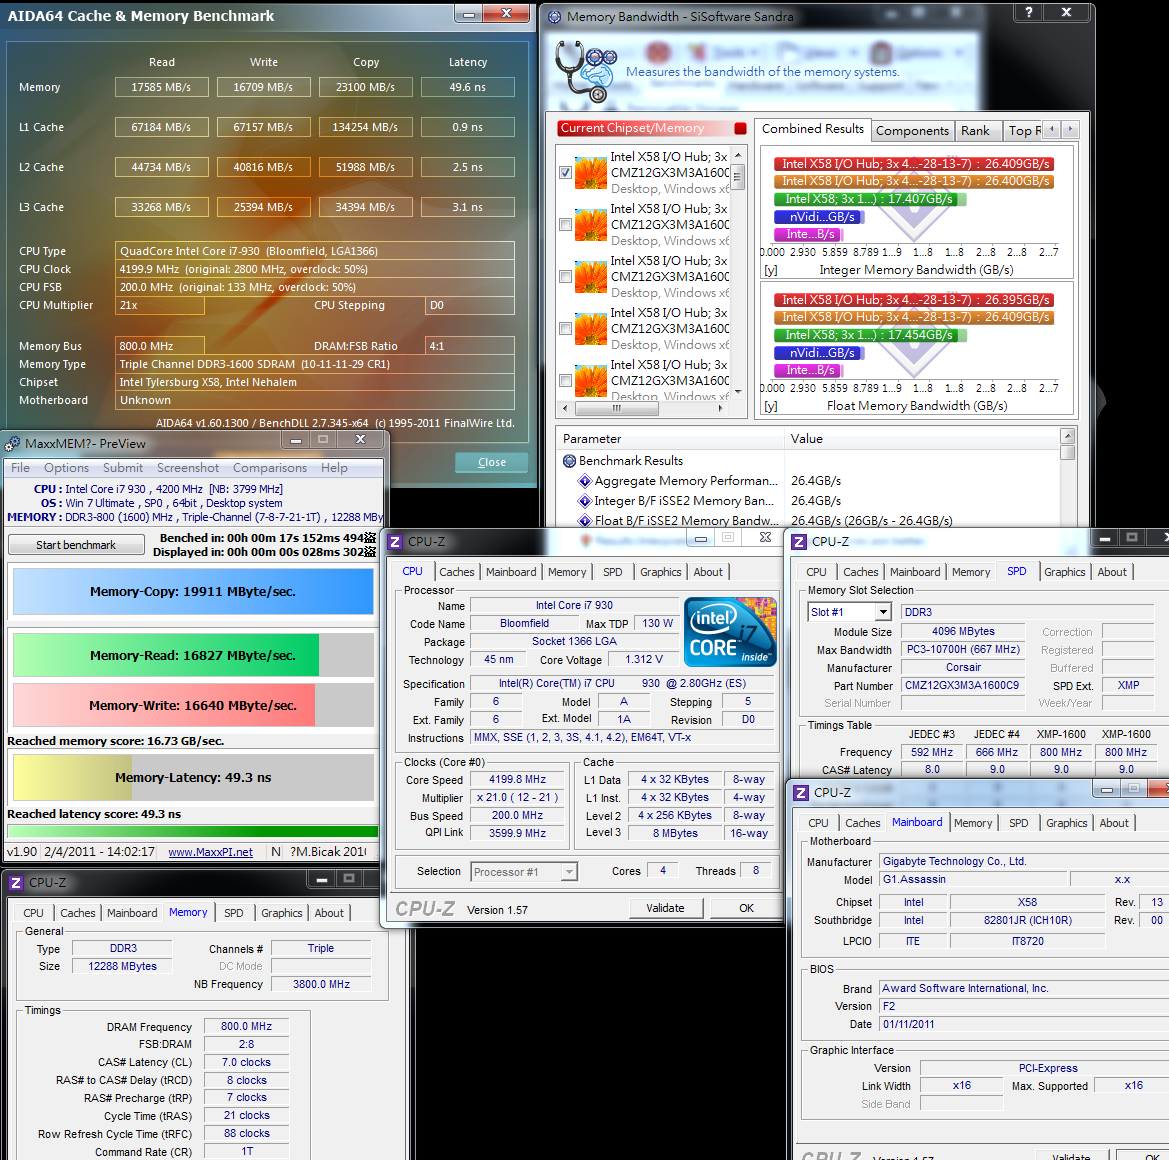Click Start benchmark in MaxxMEM

tap(76, 545)
